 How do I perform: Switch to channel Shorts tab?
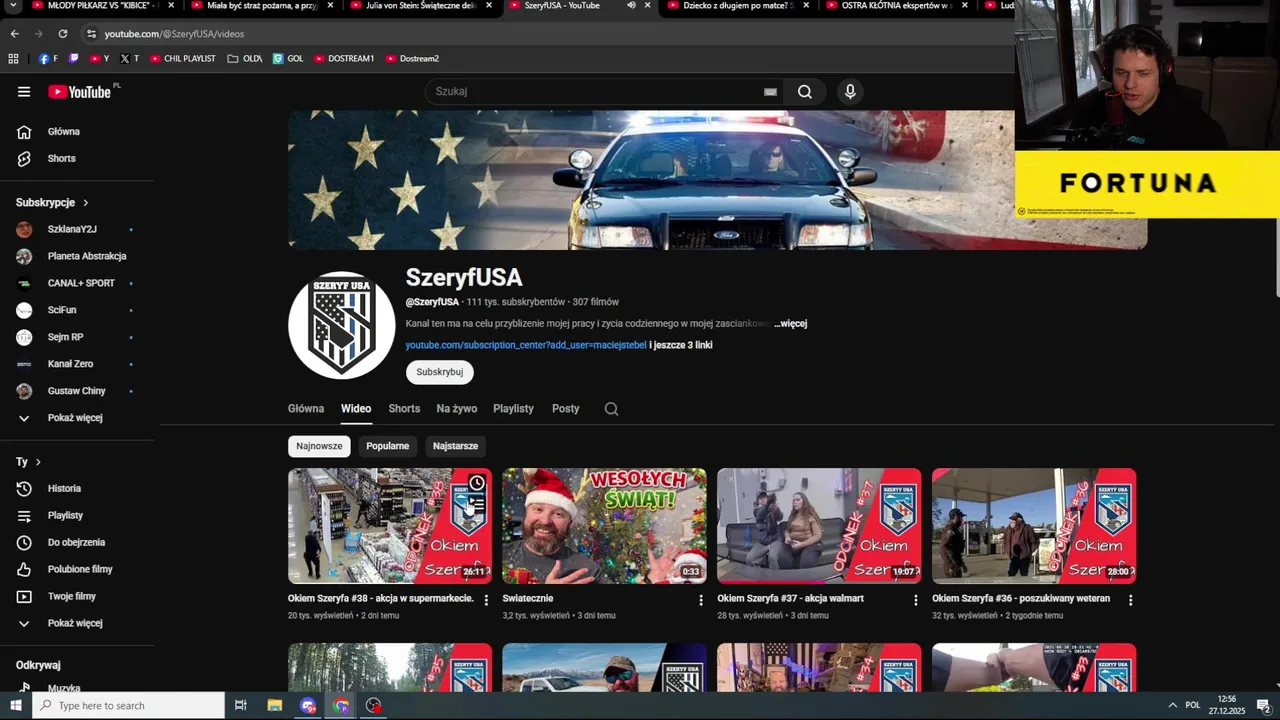pyautogui.click(x=404, y=408)
